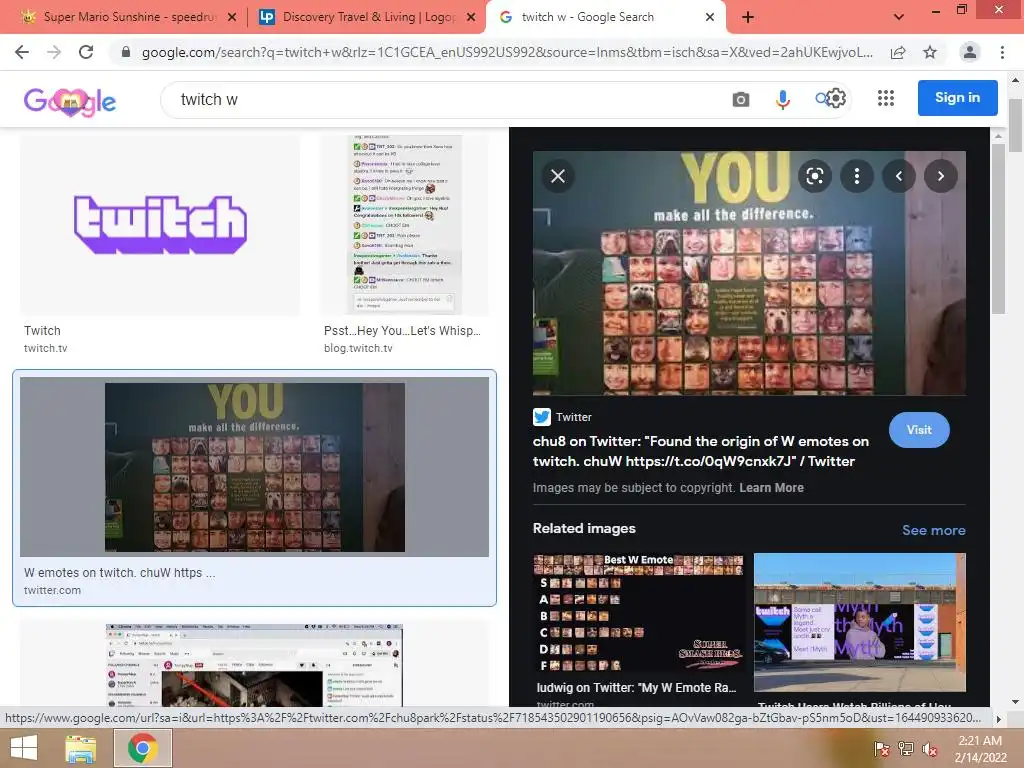Close the Discovery Travel & Living tab
Image resolution: width=1024 pixels, height=768 pixels.
click(471, 17)
